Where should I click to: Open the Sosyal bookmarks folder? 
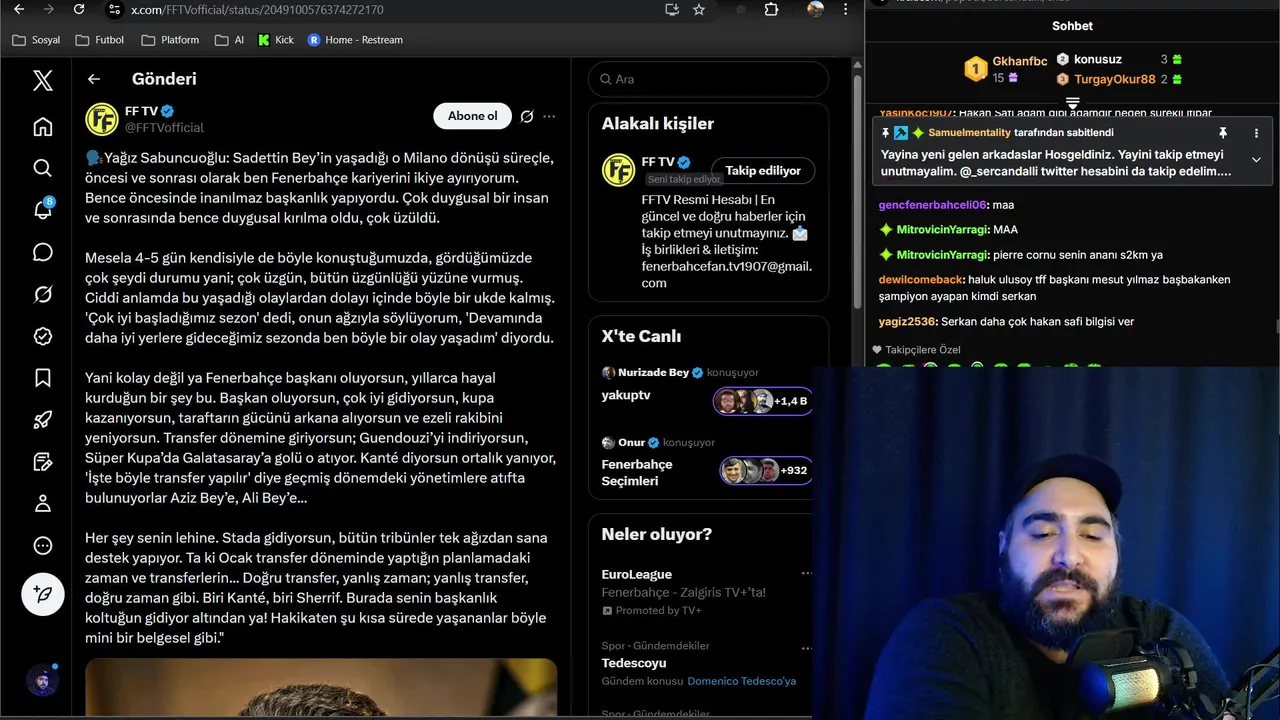tap(36, 40)
